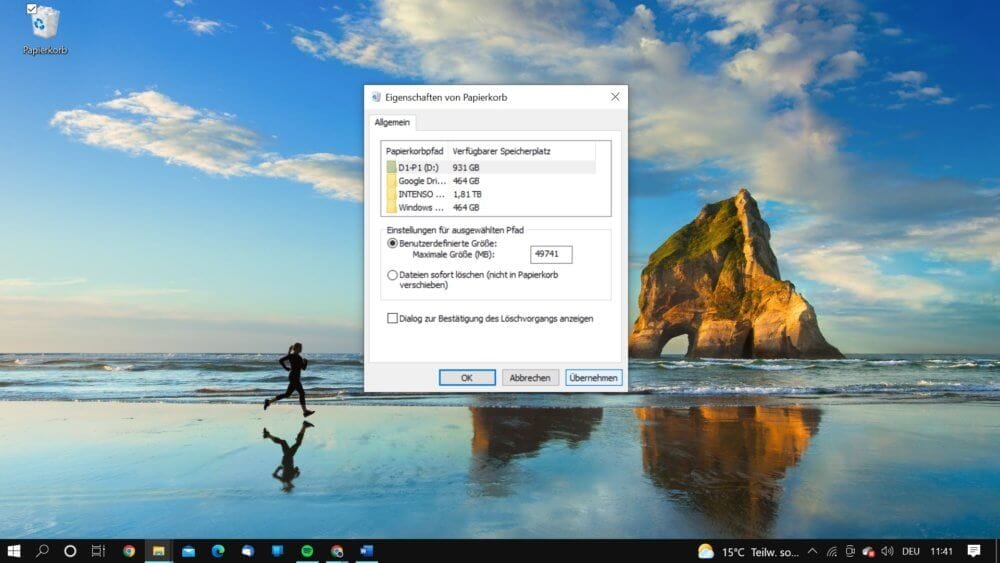Enable Dialog zur Bestätigung des Löschvorgangs checkbox
The image size is (1000, 563).
[x=392, y=318]
